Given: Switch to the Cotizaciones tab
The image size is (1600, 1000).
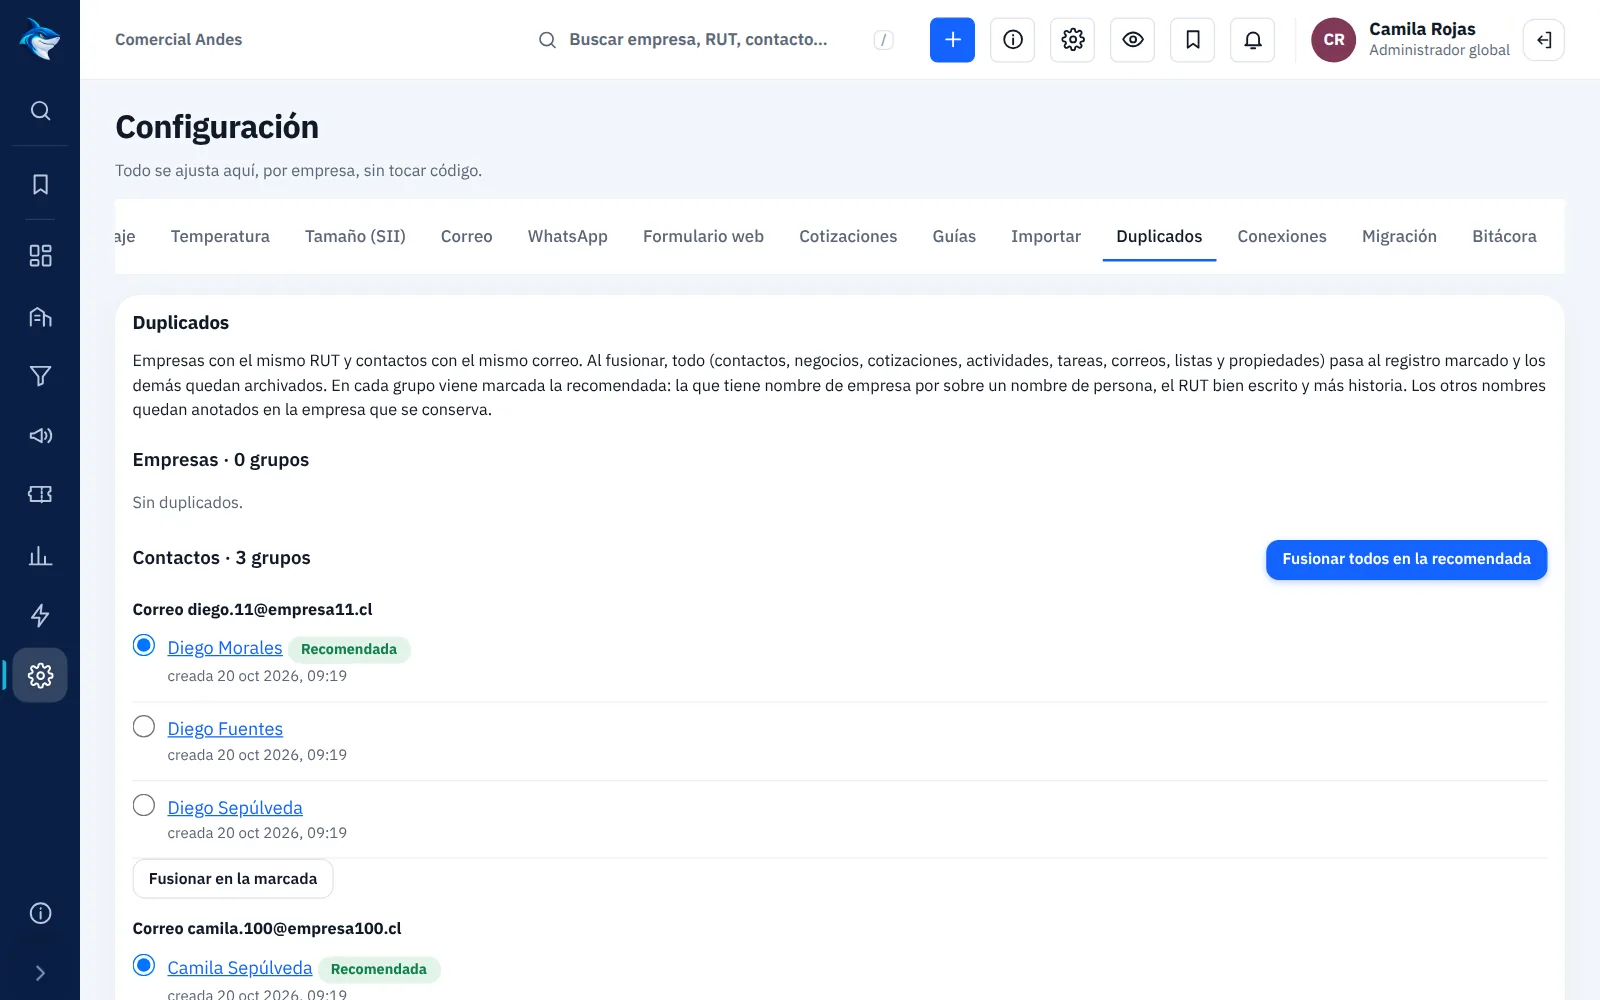Looking at the screenshot, I should tap(848, 236).
